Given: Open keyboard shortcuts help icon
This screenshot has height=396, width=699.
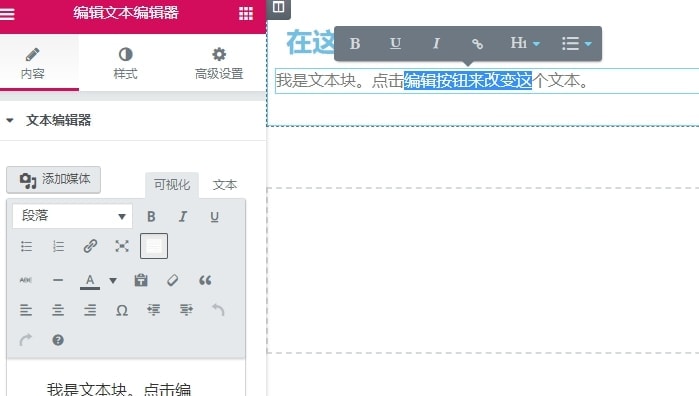Looking at the screenshot, I should tap(58, 340).
